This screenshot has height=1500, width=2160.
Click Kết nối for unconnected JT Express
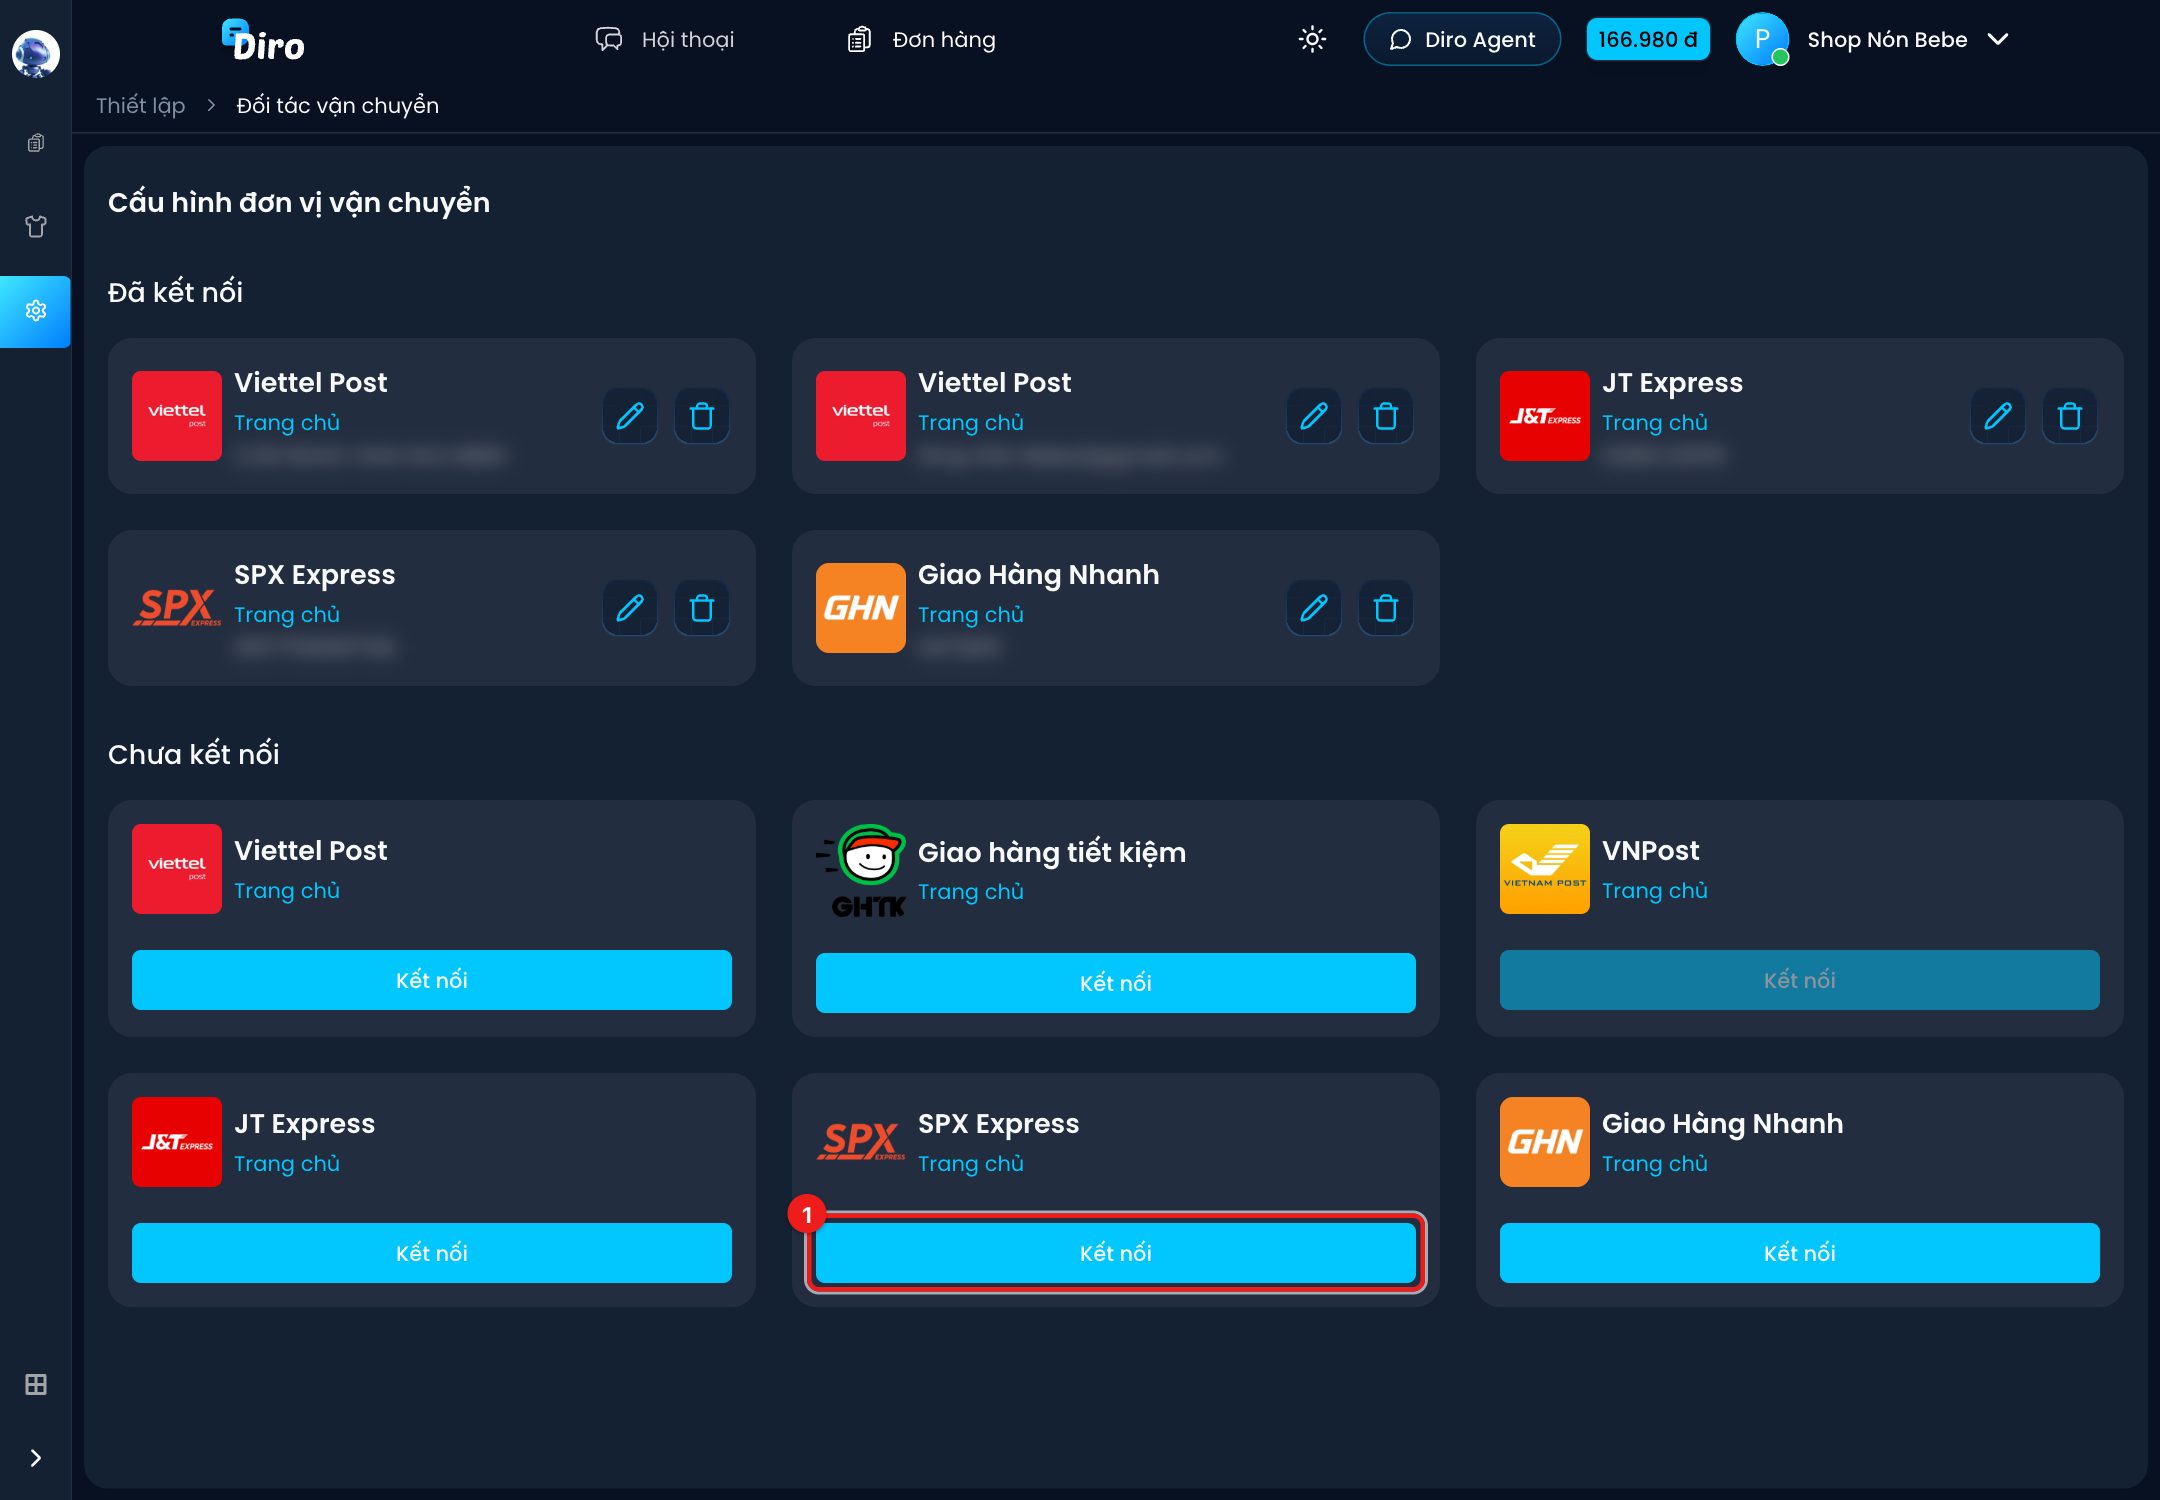[432, 1253]
